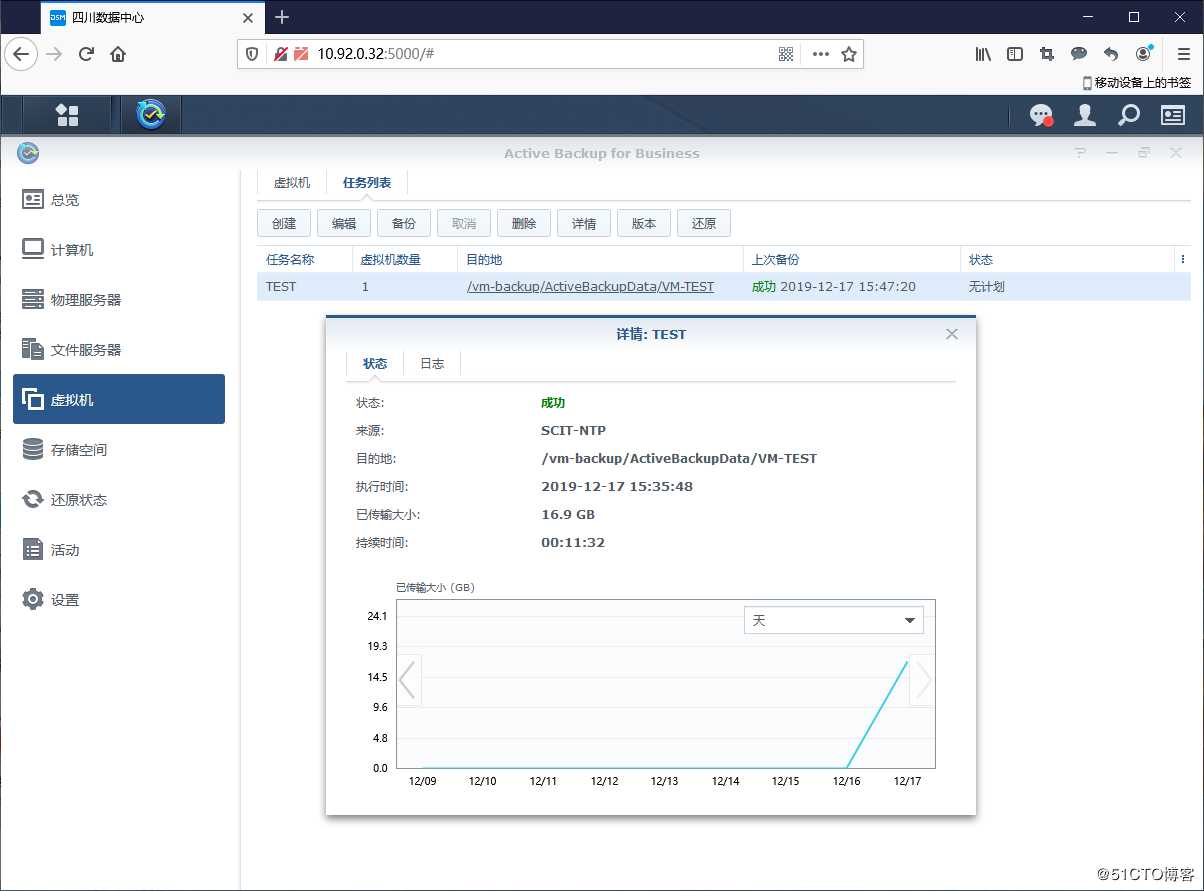Click the tracking protection shield icon
This screenshot has height=891, width=1204.
click(x=252, y=54)
